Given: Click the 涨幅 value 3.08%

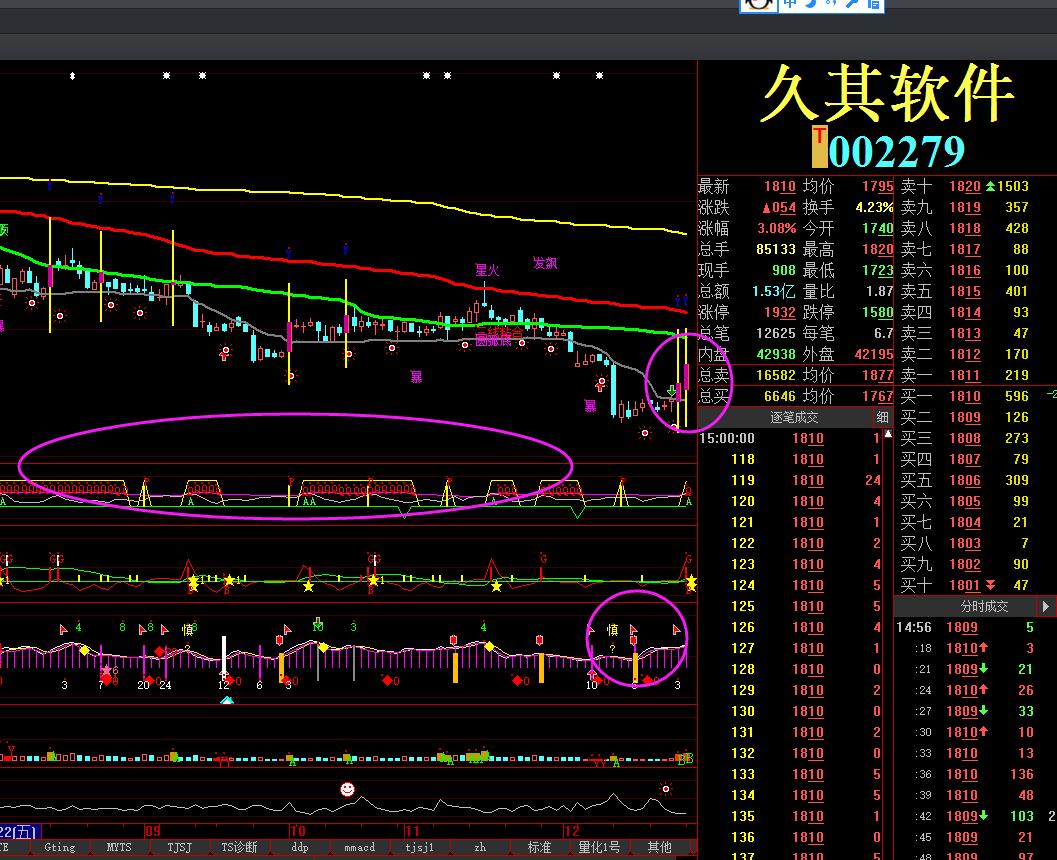Looking at the screenshot, I should 777,228.
